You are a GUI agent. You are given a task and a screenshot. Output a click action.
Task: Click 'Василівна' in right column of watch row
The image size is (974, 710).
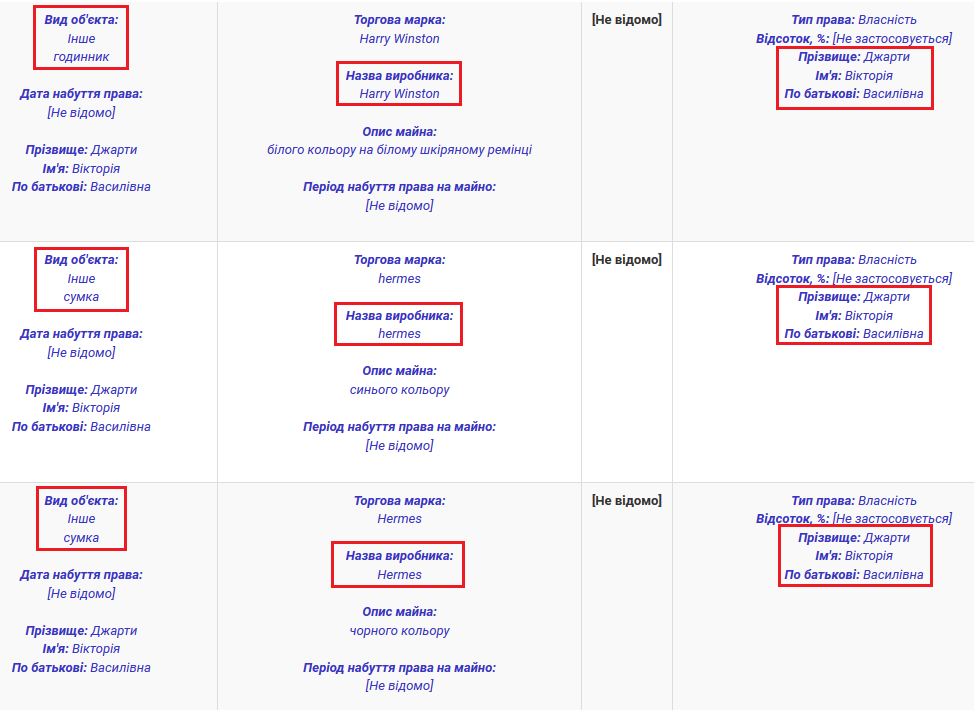point(893,94)
